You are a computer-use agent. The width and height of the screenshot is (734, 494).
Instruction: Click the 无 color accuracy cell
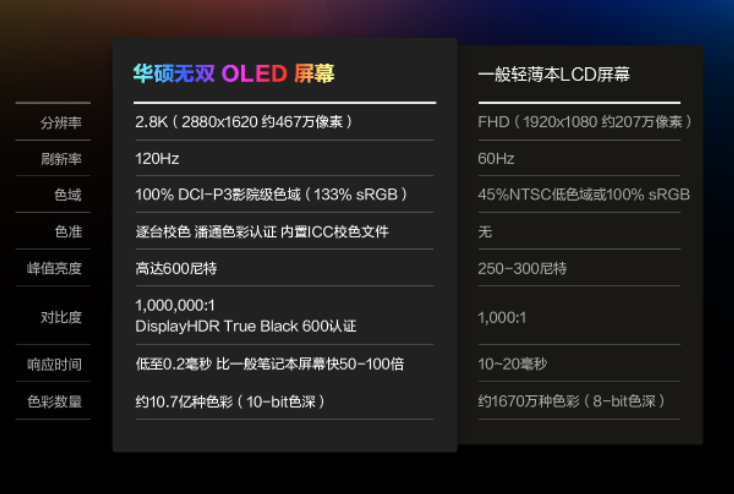pyautogui.click(x=485, y=231)
